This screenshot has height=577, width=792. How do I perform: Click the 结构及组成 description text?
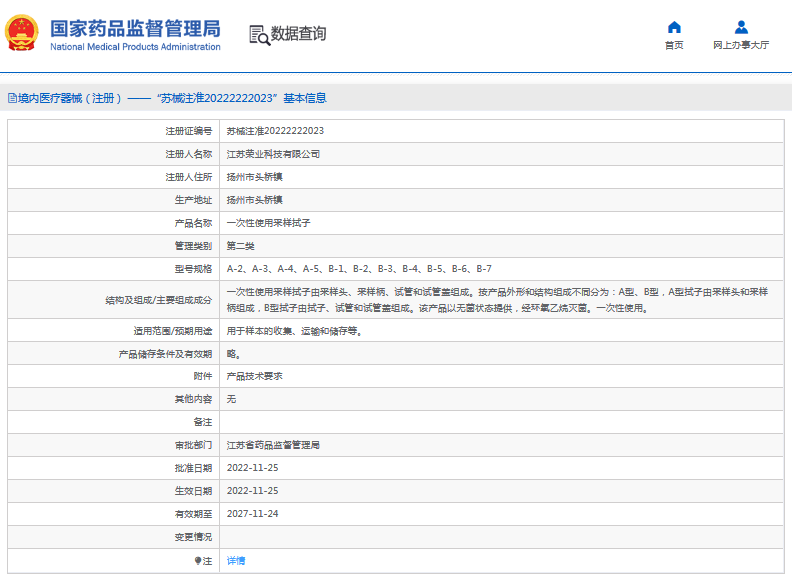coord(498,300)
